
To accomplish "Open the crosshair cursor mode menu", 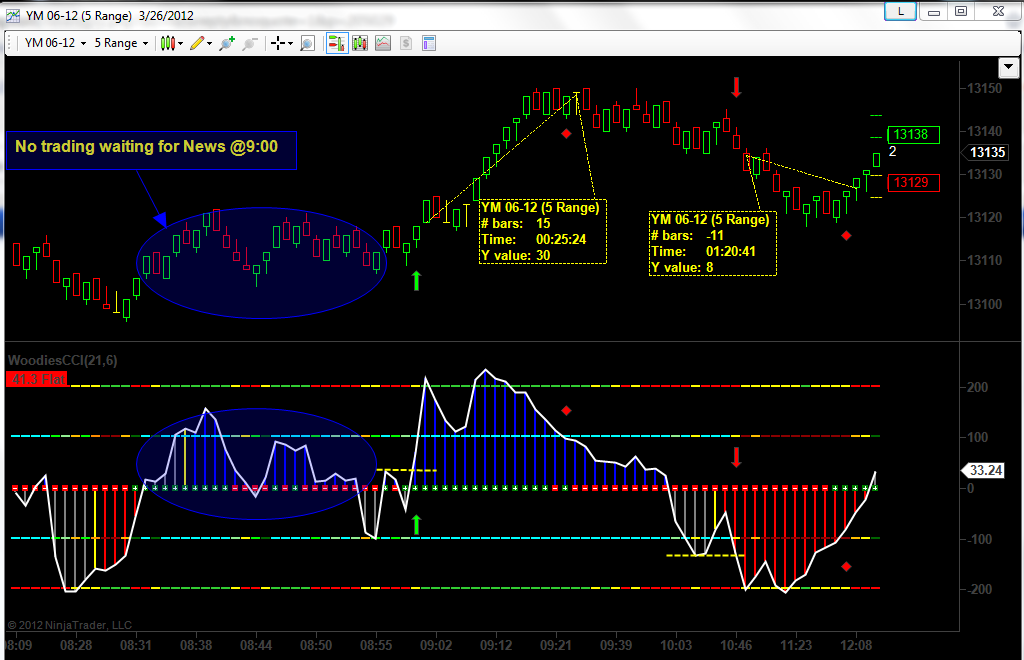I will [x=281, y=43].
